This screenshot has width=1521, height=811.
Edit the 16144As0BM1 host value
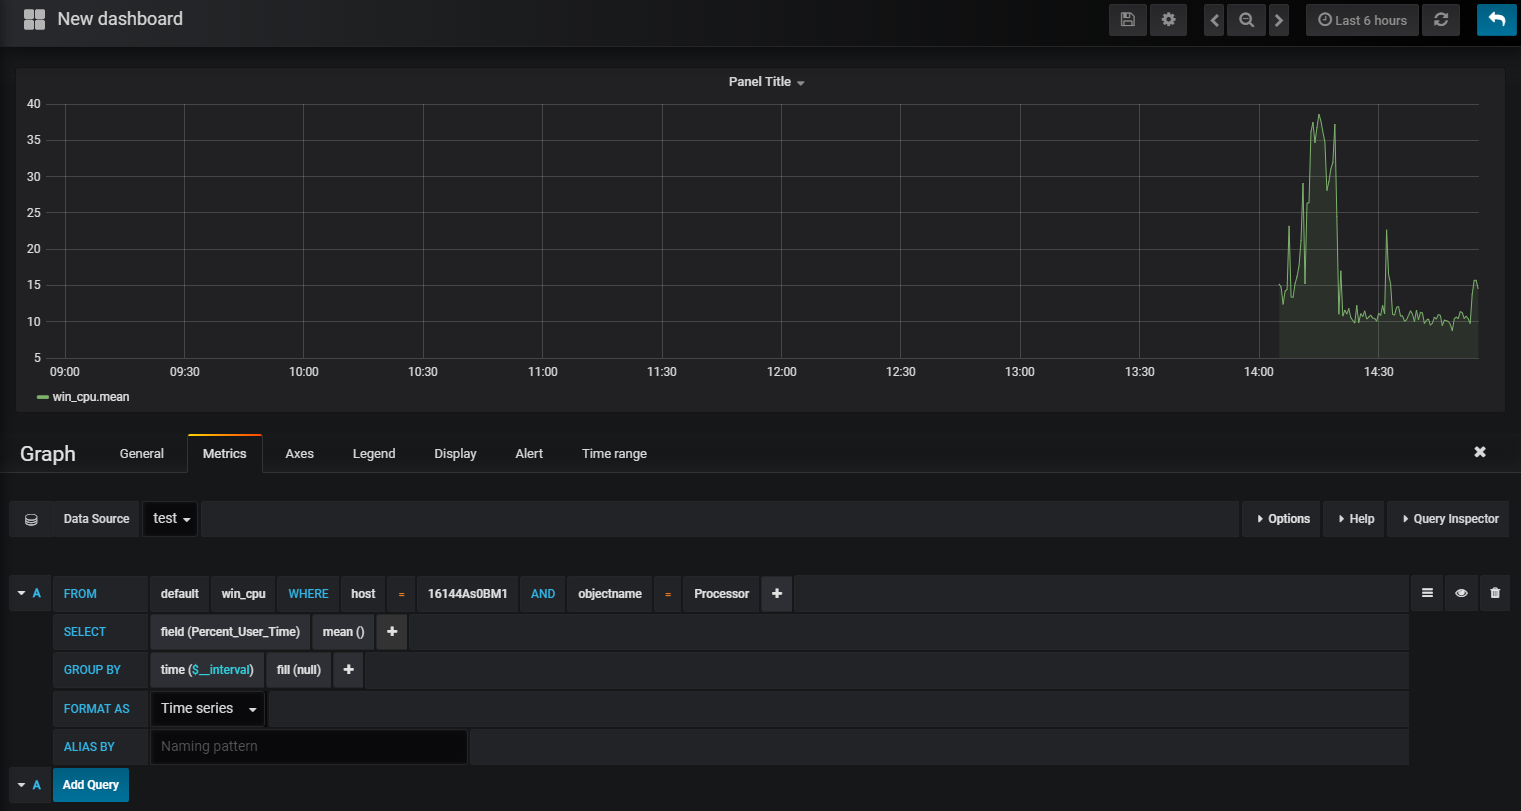click(468, 593)
